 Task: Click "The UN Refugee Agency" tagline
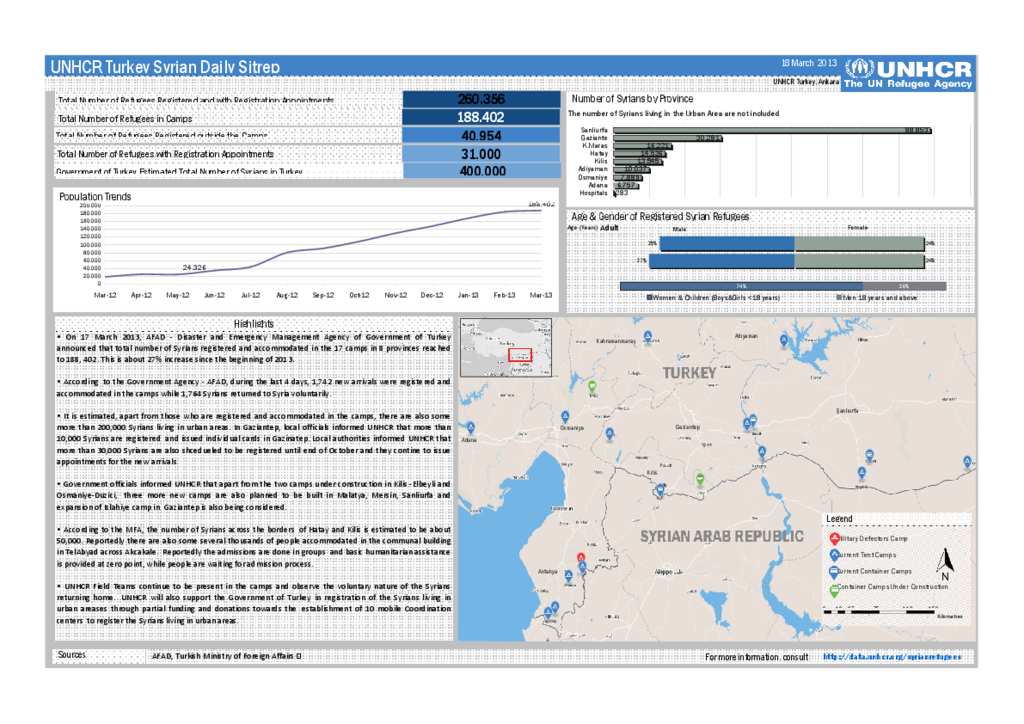[x=908, y=84]
